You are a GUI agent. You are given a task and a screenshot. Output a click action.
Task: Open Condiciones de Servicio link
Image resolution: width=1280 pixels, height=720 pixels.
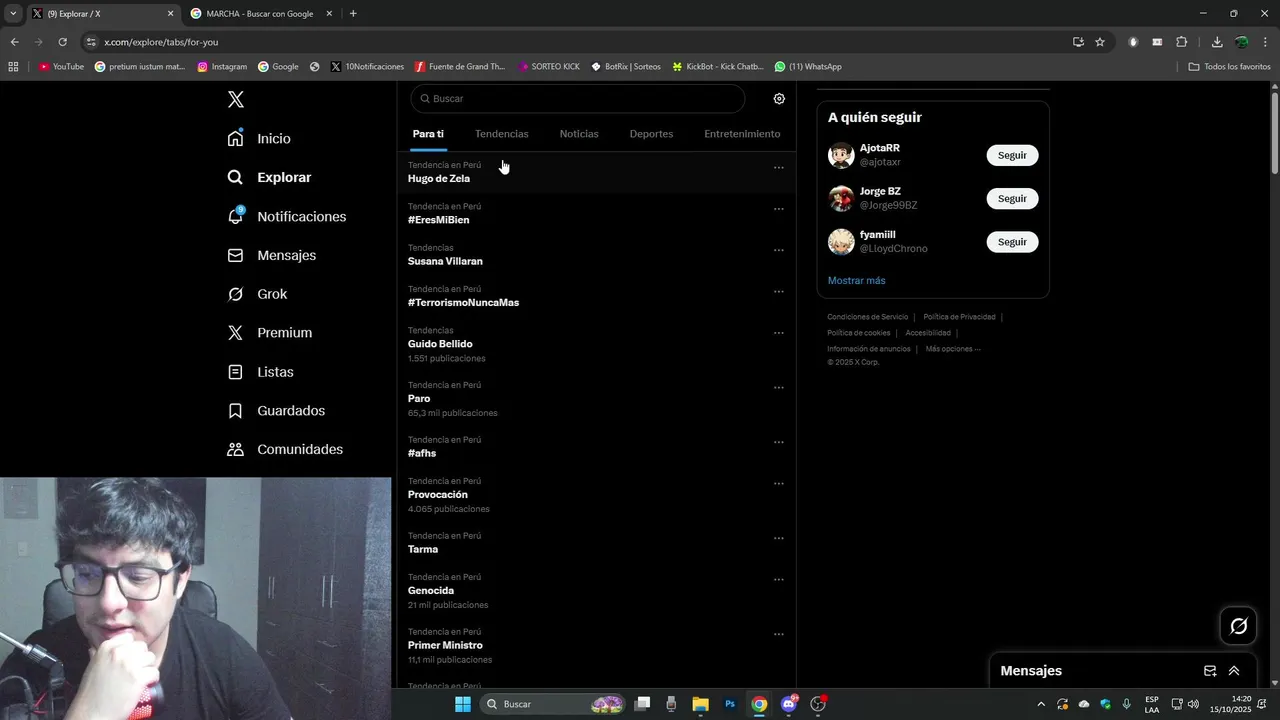867,317
